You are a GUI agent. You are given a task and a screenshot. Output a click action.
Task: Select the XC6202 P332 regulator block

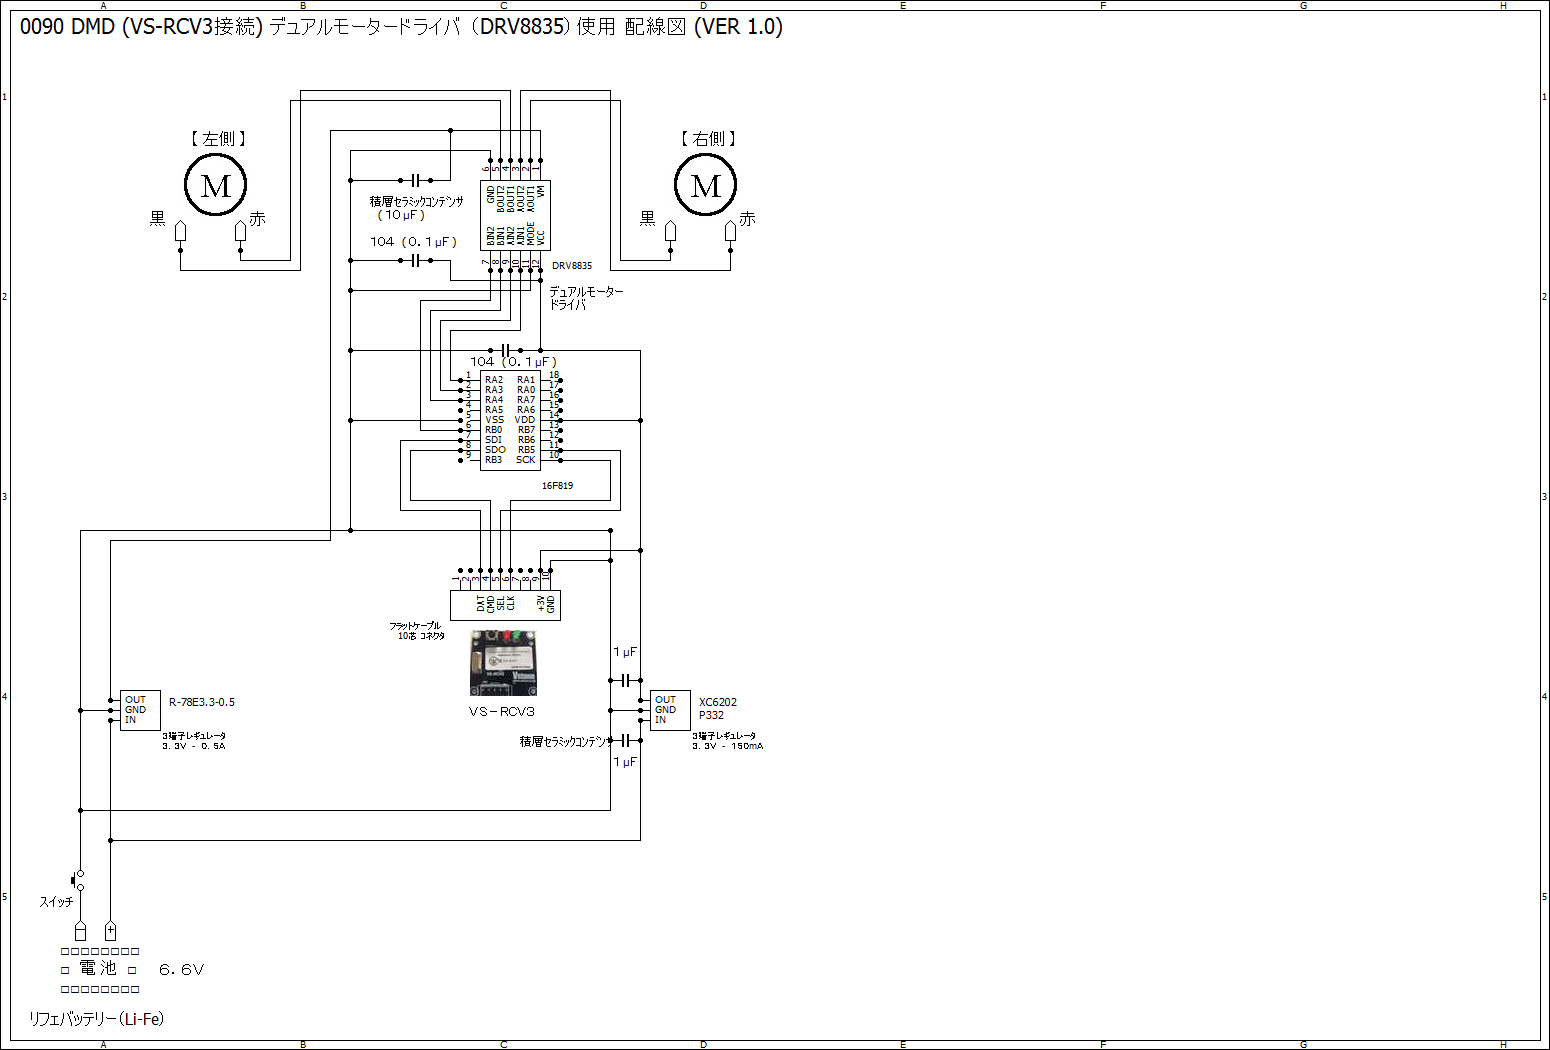[x=670, y=710]
